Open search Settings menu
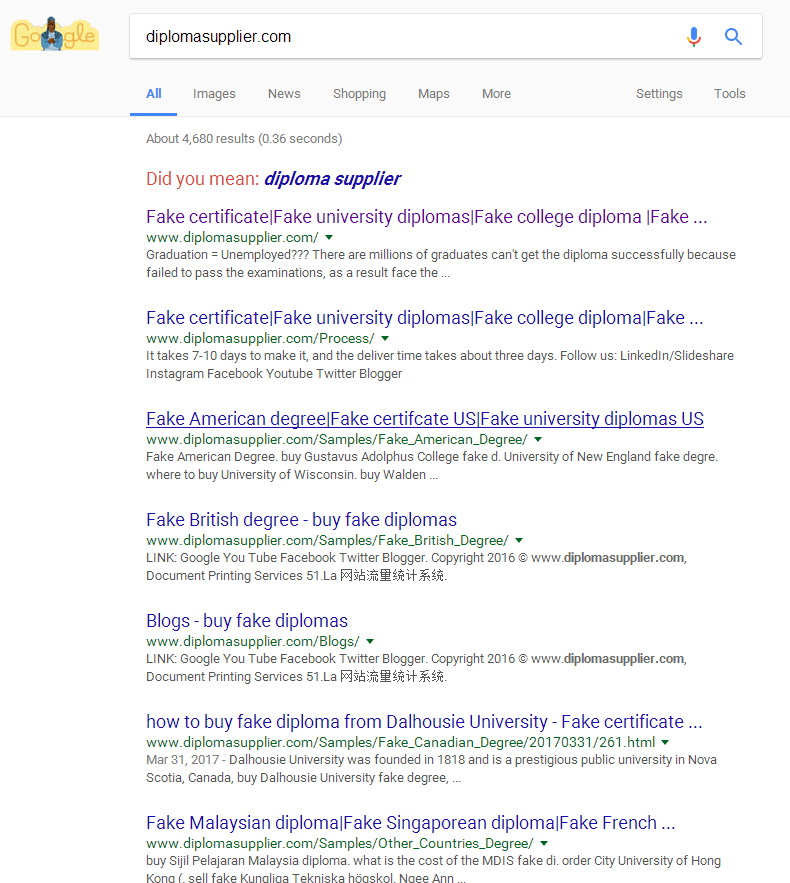 [659, 93]
